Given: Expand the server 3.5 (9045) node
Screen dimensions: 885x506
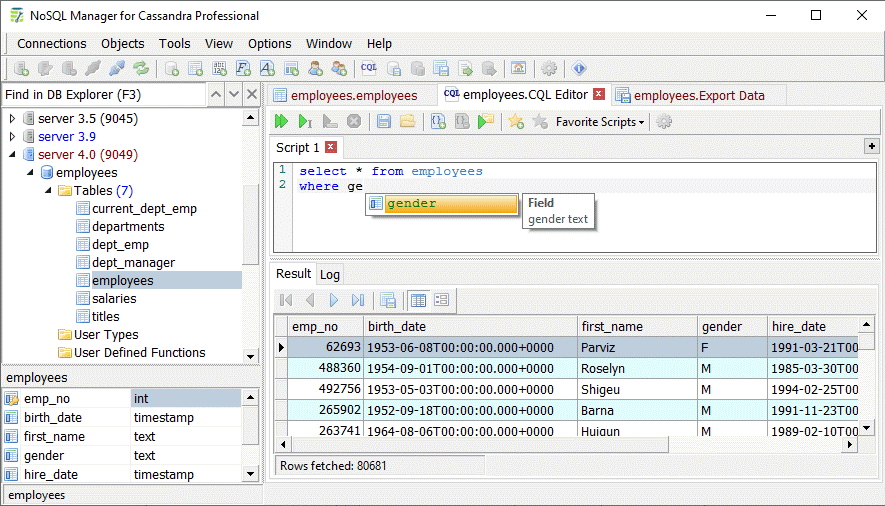Looking at the screenshot, I should coord(12,119).
